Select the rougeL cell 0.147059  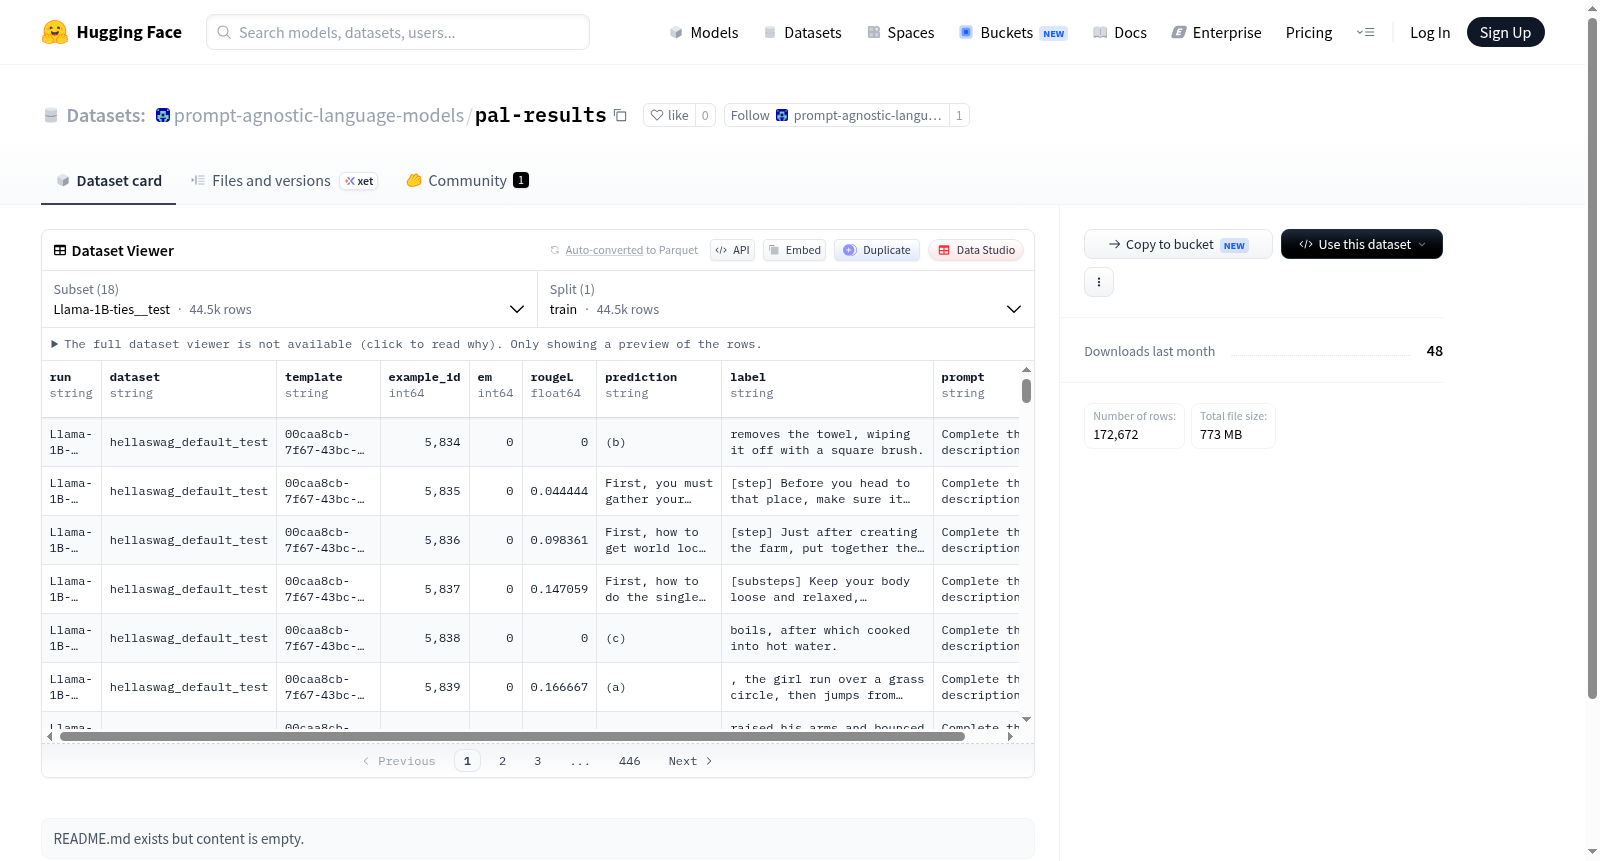pyautogui.click(x=560, y=589)
